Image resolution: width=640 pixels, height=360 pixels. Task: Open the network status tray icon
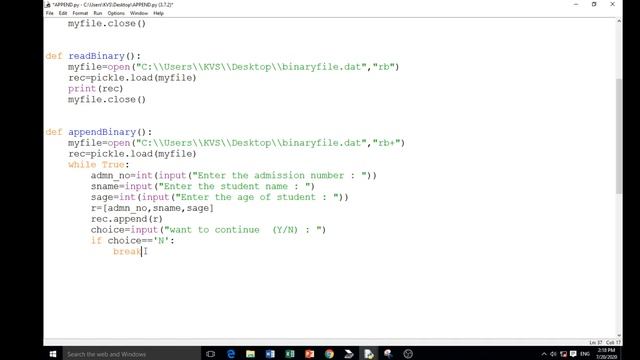click(x=563, y=354)
